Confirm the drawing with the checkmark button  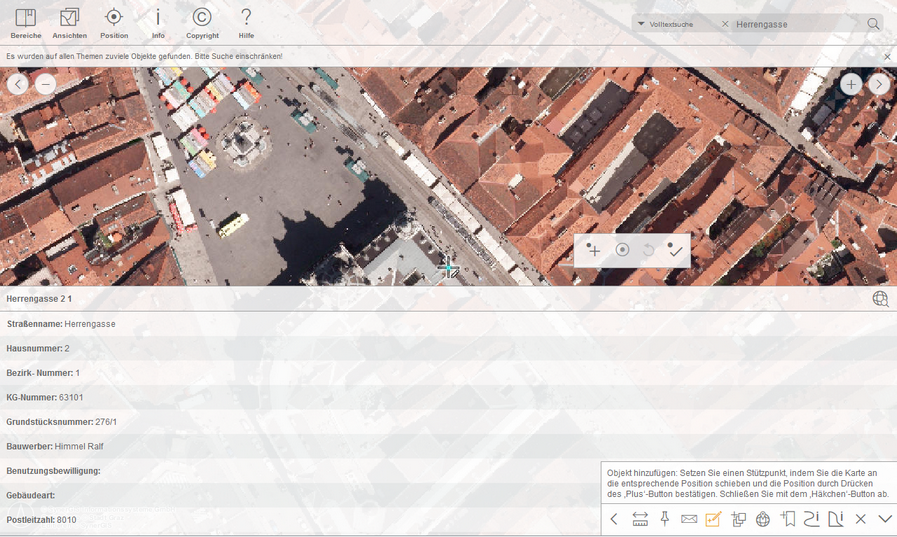coord(675,250)
